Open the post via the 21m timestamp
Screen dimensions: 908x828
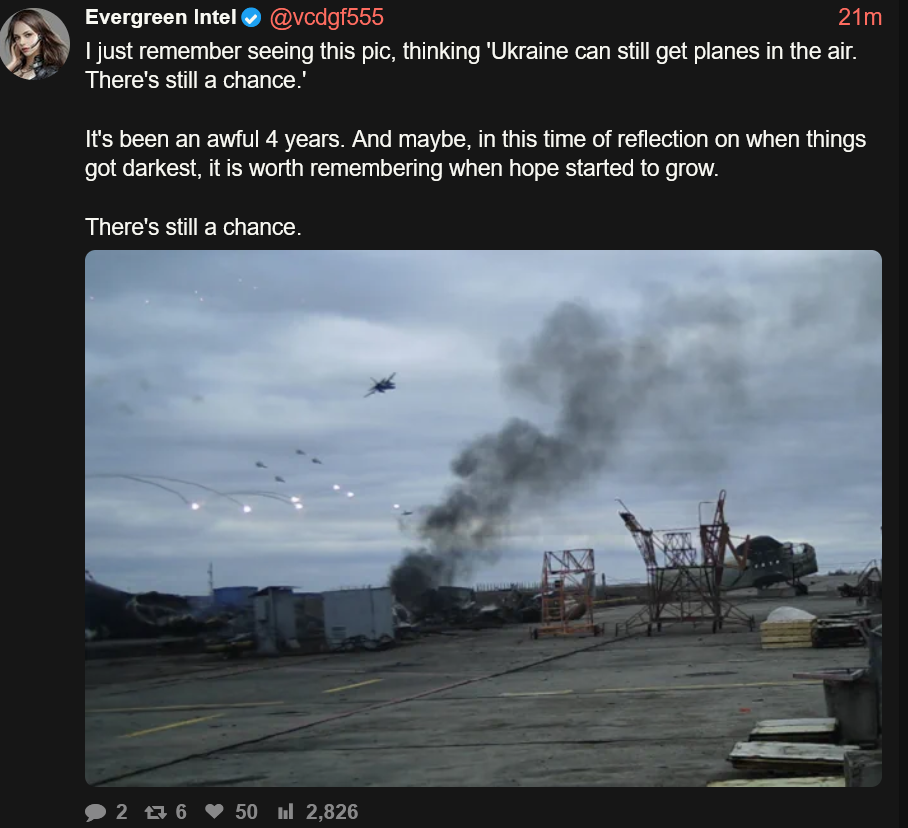[860, 17]
